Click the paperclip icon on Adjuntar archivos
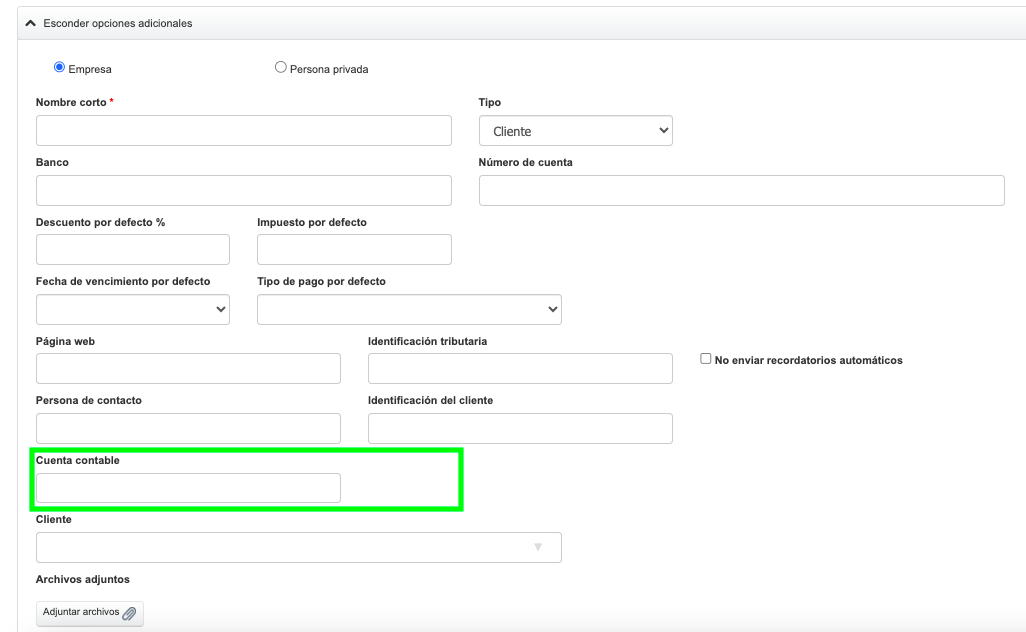The height and width of the screenshot is (632, 1026). click(129, 613)
